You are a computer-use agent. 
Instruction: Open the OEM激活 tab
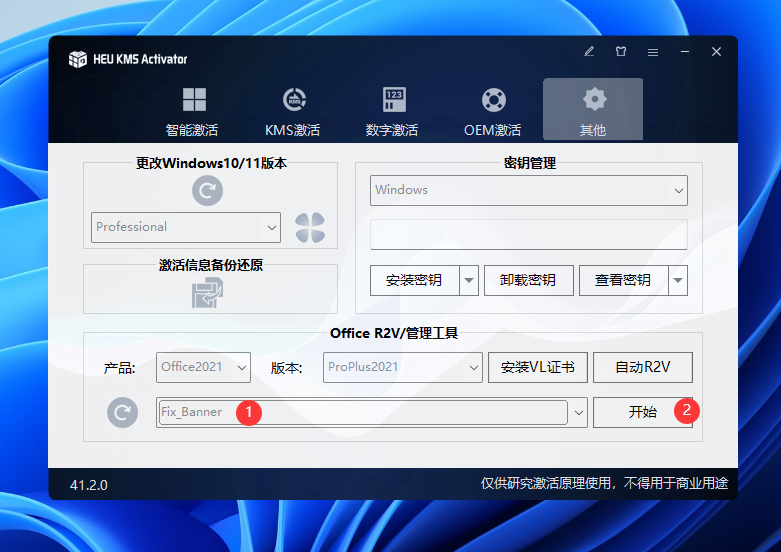[492, 110]
